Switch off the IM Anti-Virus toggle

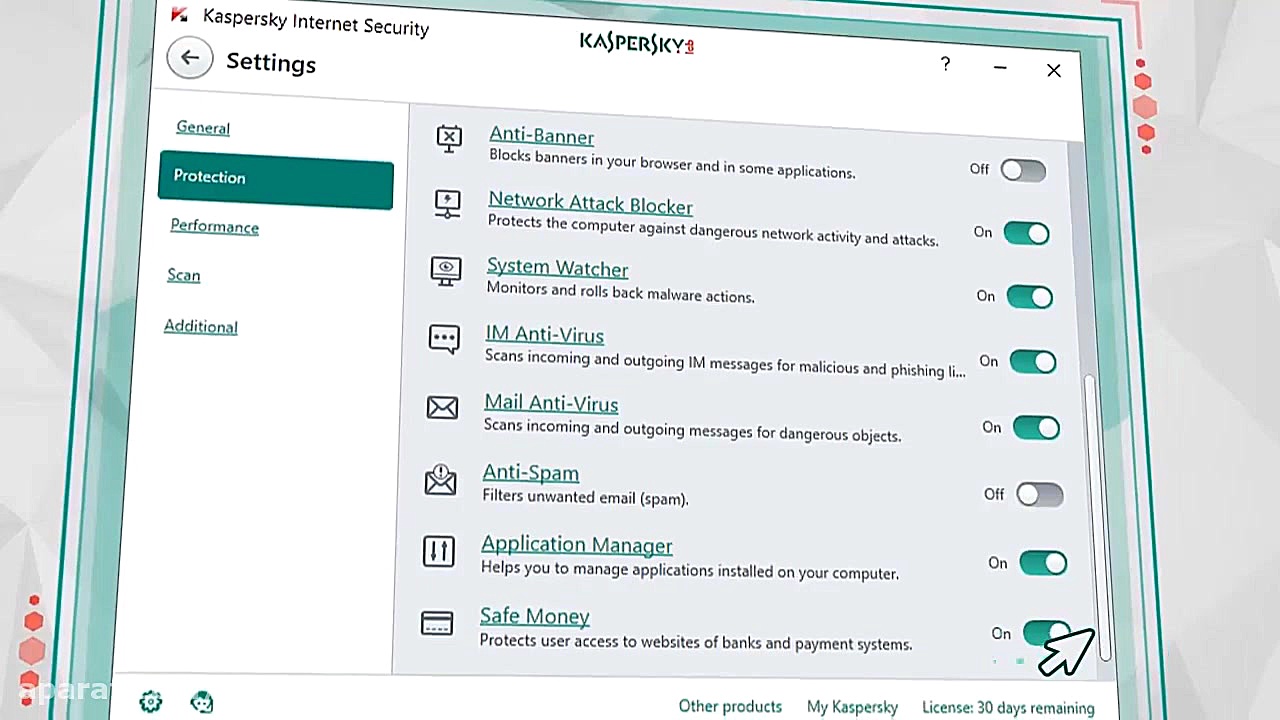pyautogui.click(x=1033, y=362)
